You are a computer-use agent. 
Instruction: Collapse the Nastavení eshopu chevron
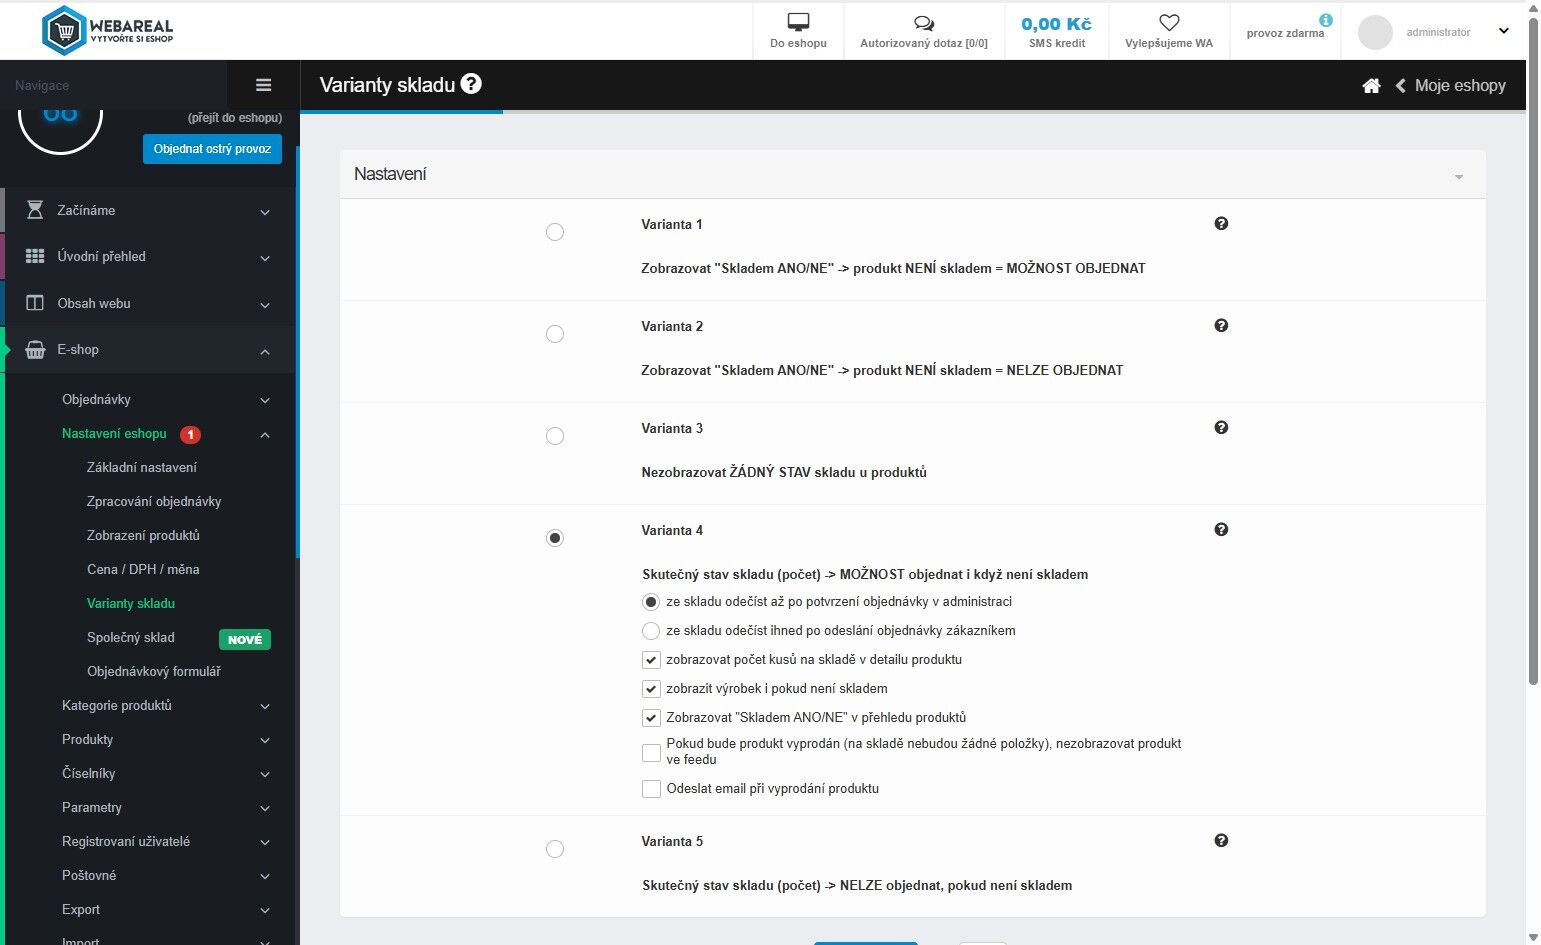(x=265, y=434)
